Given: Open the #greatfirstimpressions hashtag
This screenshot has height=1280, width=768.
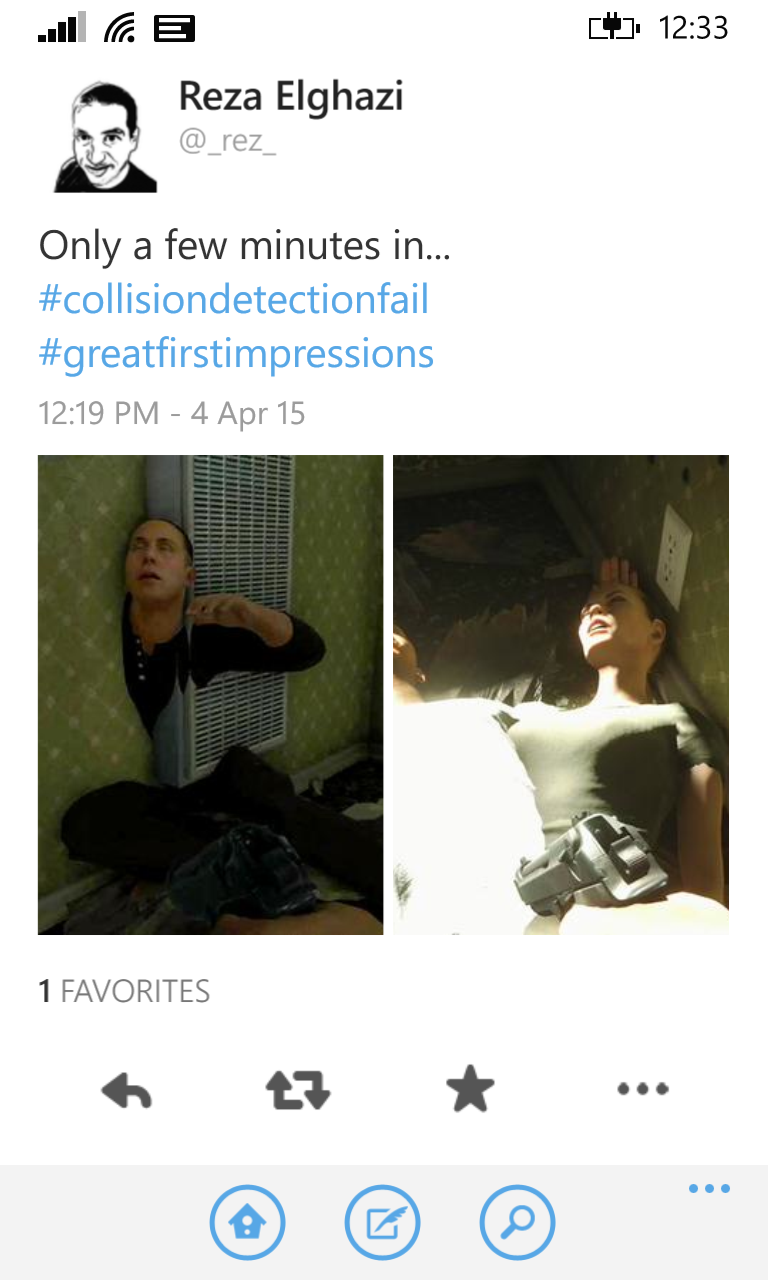Looking at the screenshot, I should point(236,354).
